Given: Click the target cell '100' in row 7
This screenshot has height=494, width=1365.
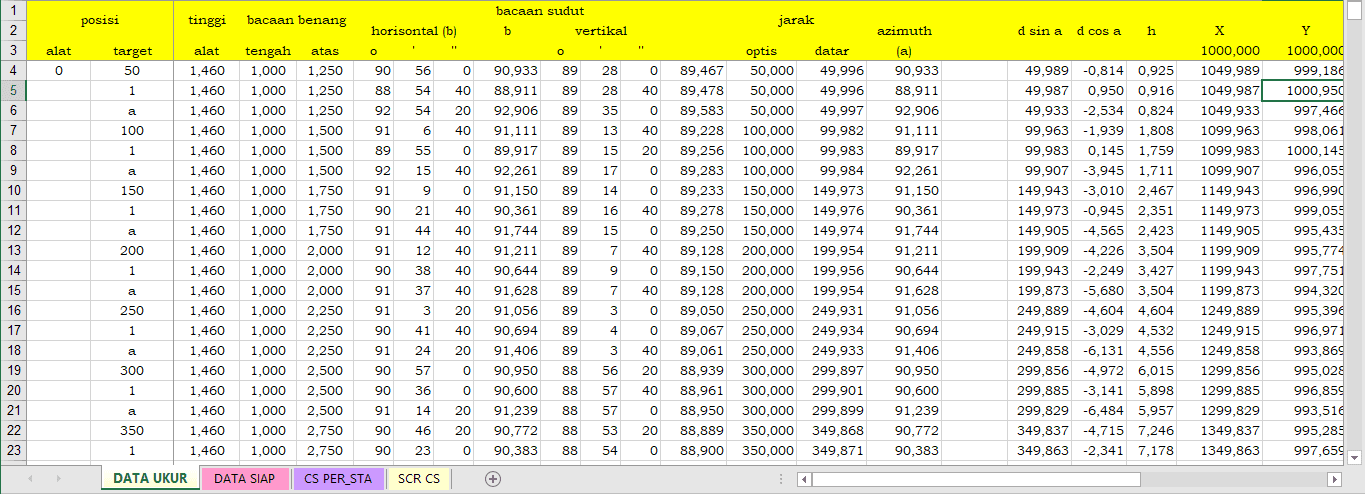Looking at the screenshot, I should pyautogui.click(x=133, y=131).
